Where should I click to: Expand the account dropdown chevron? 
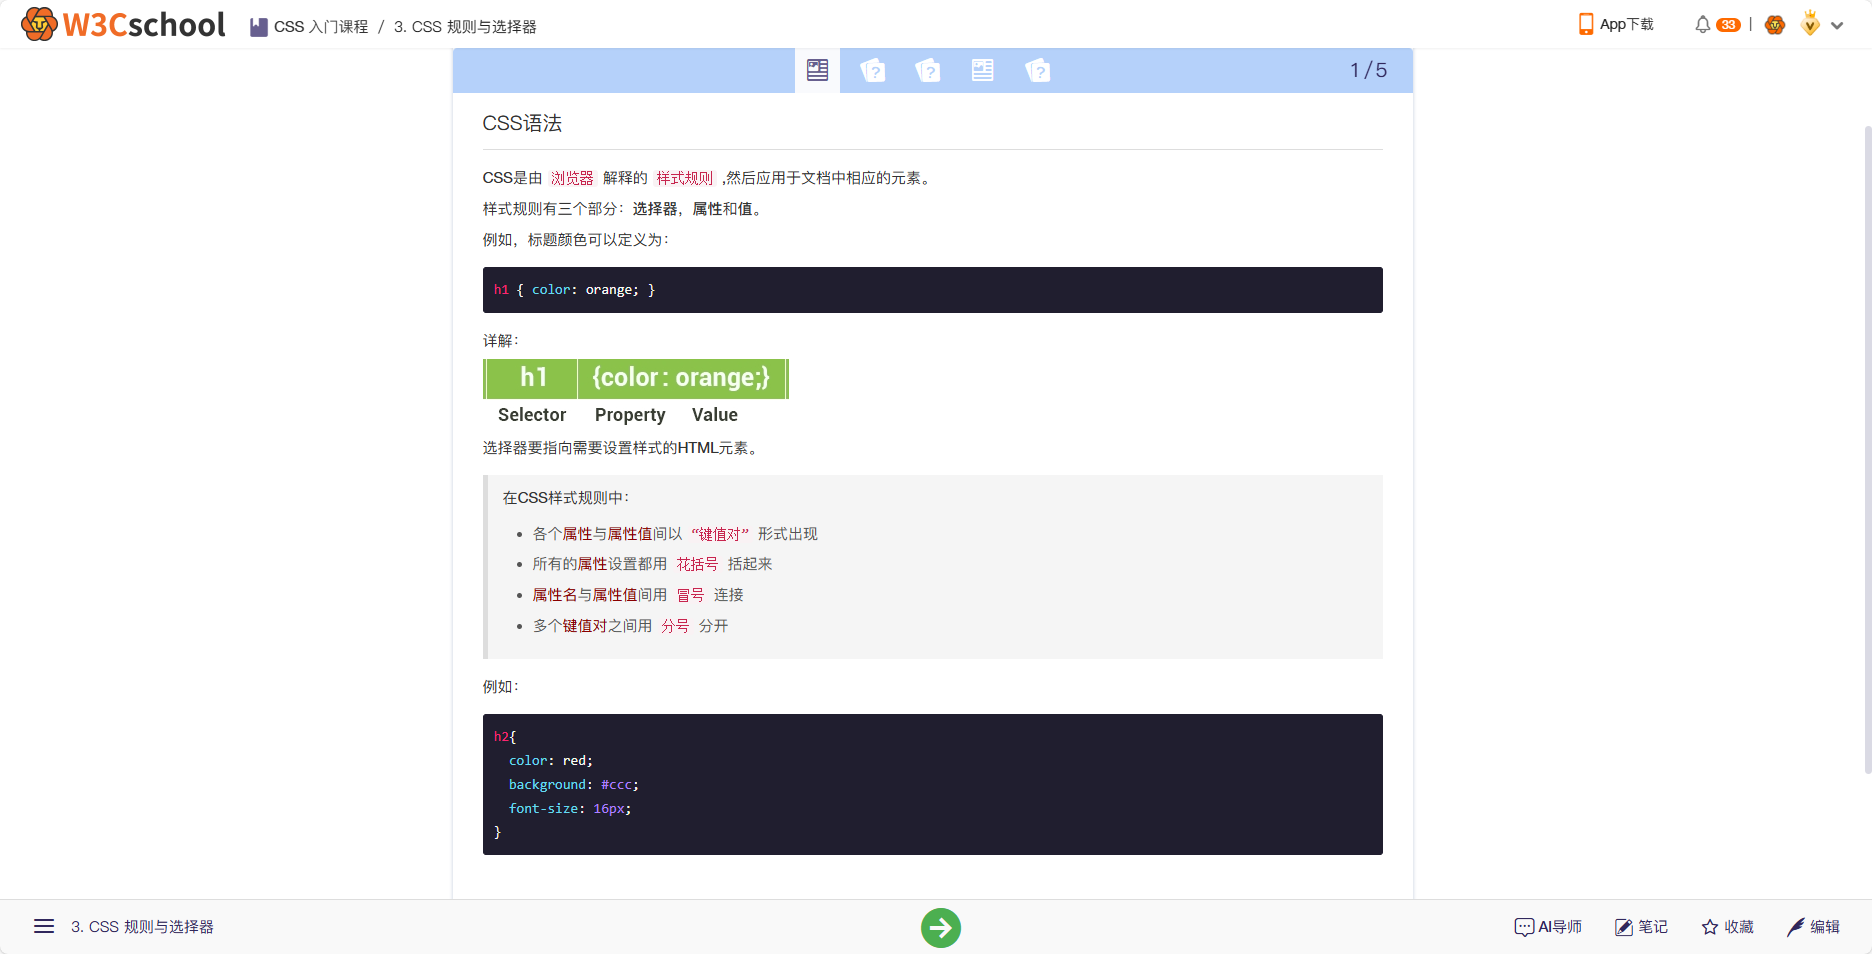[x=1837, y=26]
